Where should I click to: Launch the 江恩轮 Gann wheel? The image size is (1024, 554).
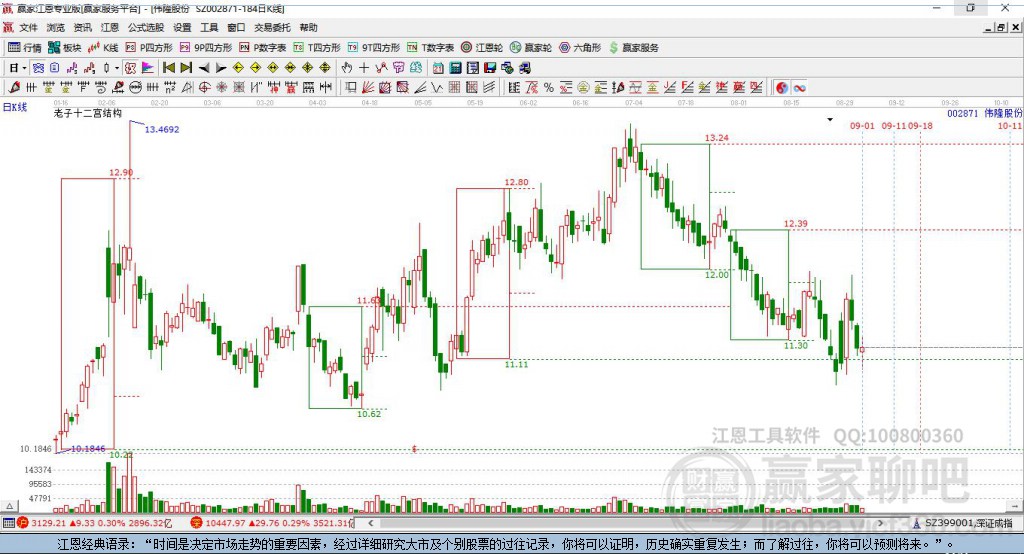[482, 48]
